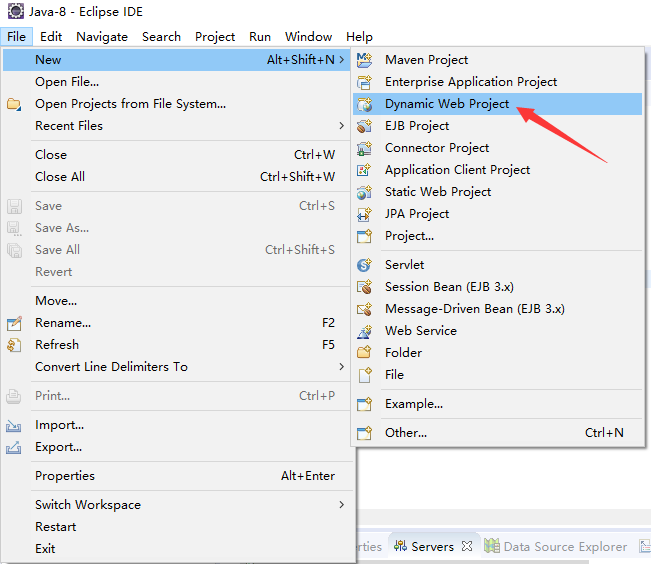The height and width of the screenshot is (564, 651).
Task: Switch to the Servers tab
Action: (x=433, y=547)
